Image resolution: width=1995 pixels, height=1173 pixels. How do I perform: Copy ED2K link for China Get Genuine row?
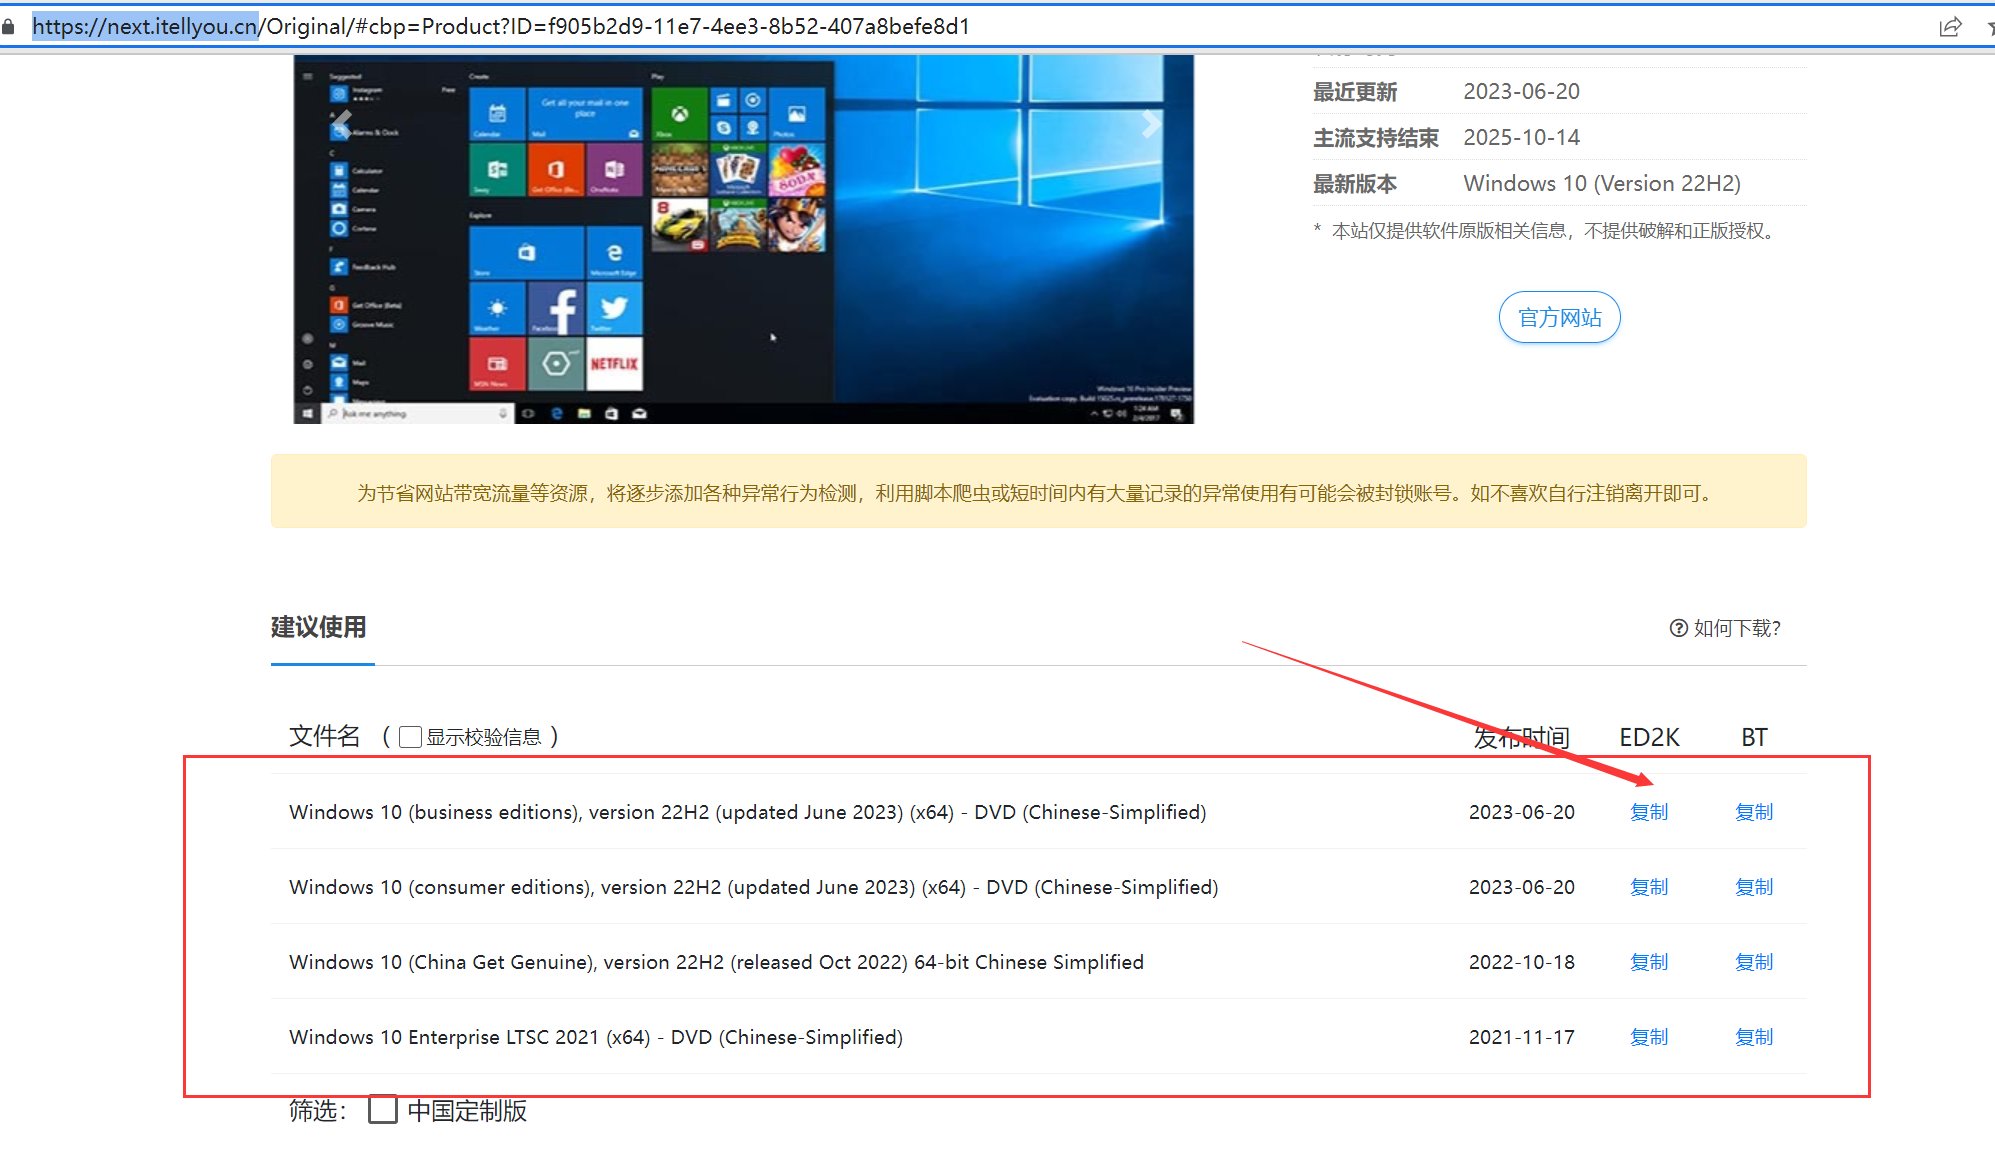pos(1649,962)
